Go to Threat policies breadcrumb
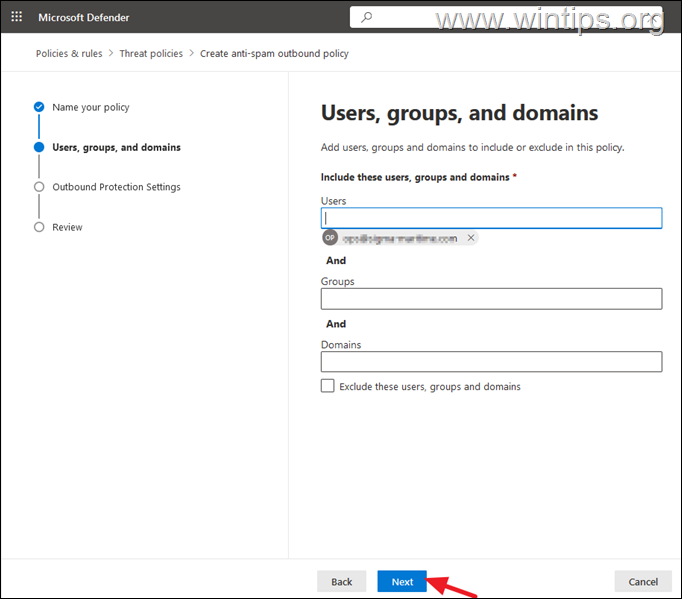The height and width of the screenshot is (599, 682). pos(151,54)
